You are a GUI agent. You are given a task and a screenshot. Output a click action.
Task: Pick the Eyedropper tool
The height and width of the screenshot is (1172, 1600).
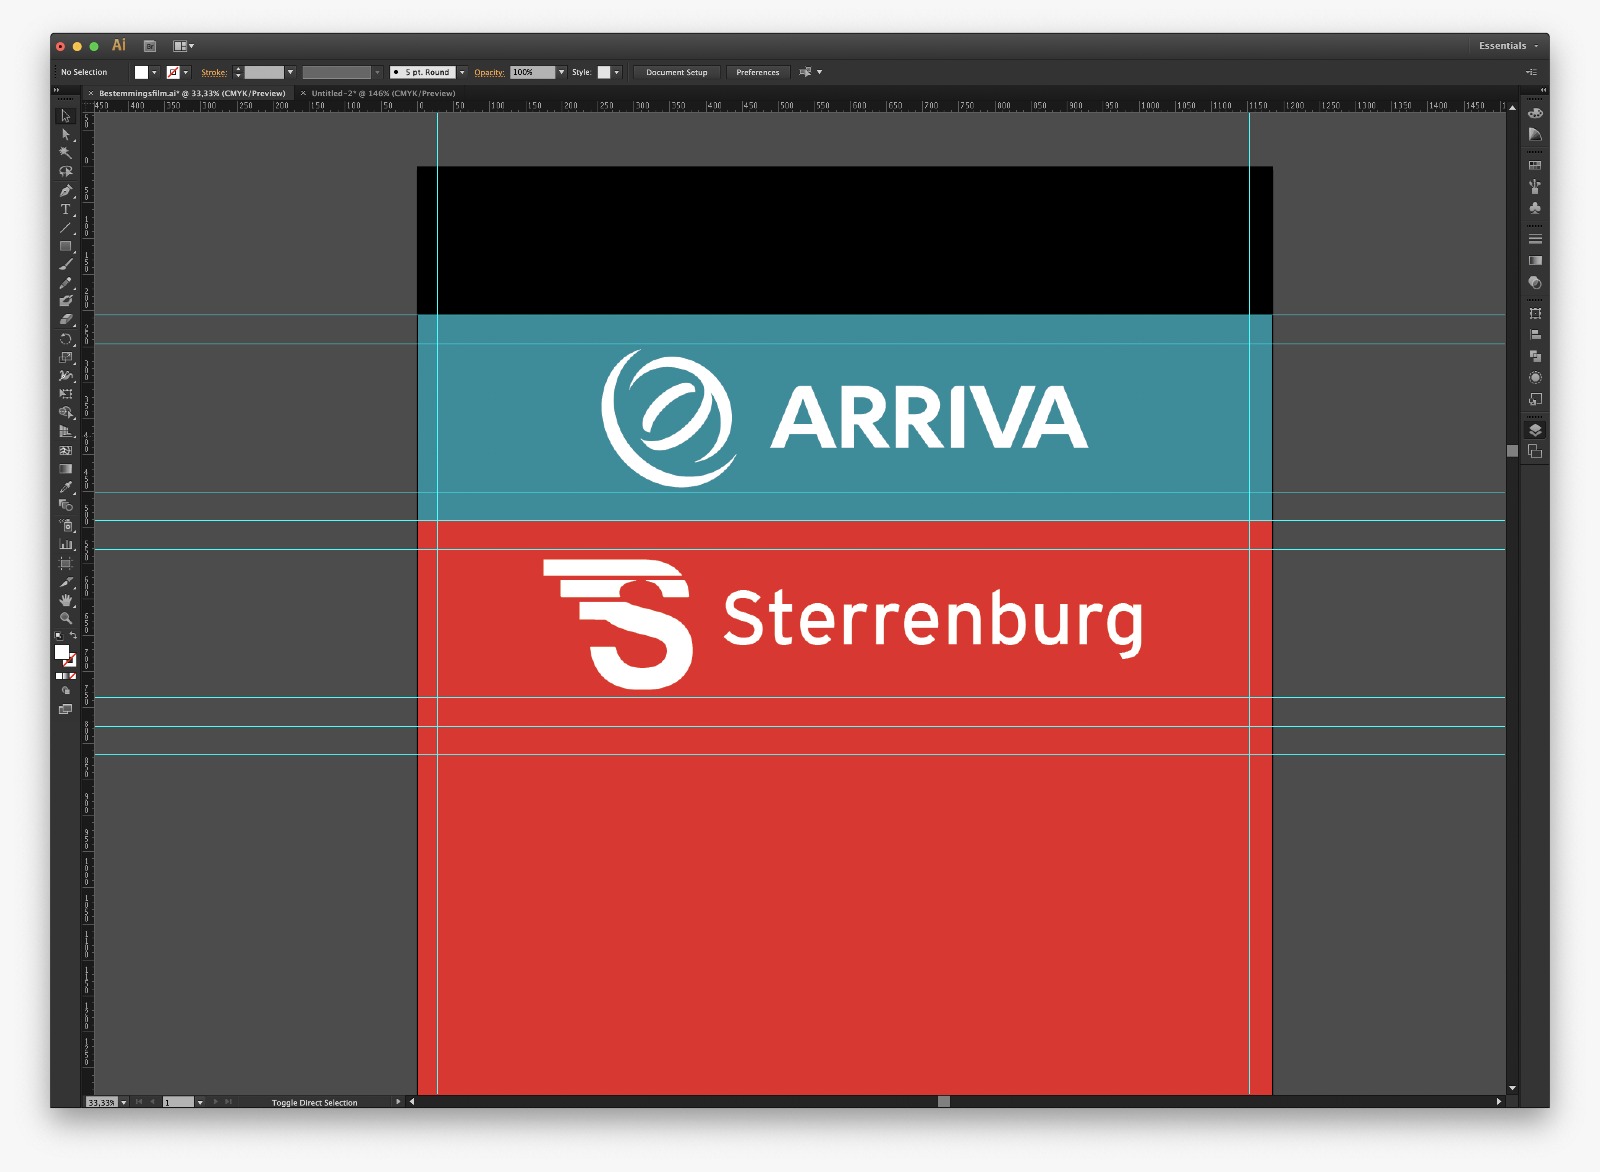pos(66,487)
